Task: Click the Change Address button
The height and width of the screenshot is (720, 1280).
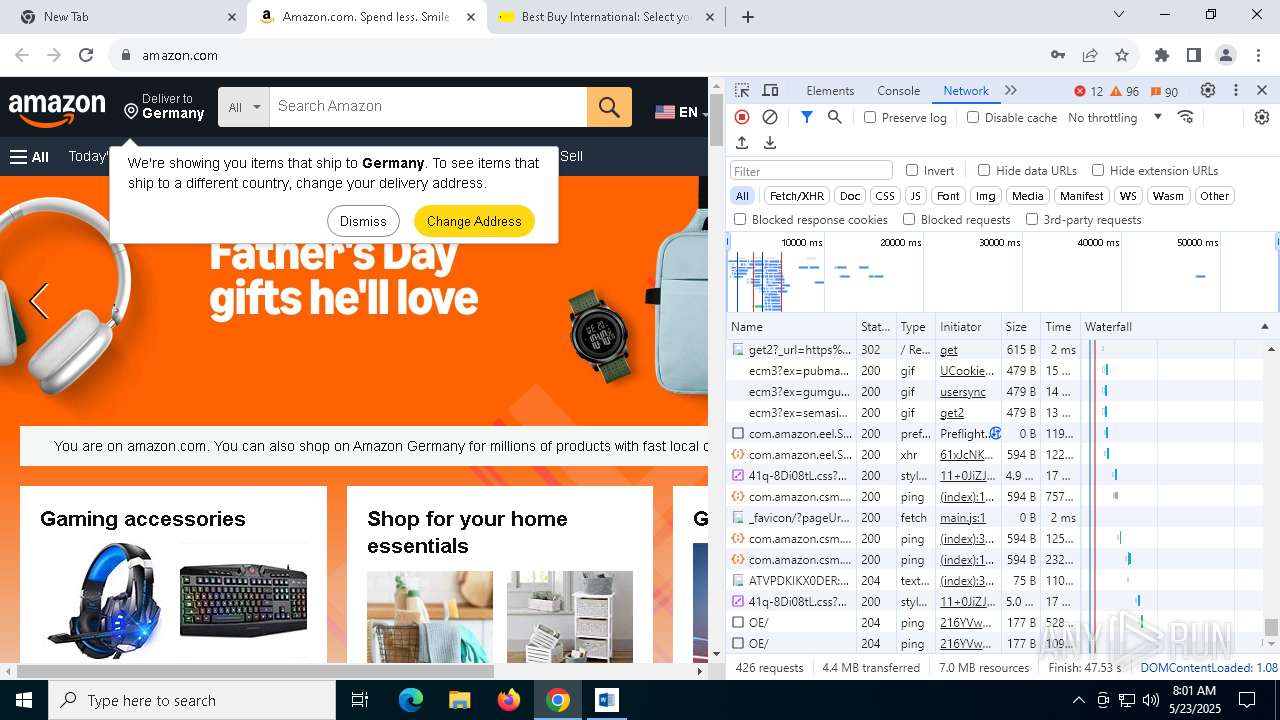Action: coord(474,221)
